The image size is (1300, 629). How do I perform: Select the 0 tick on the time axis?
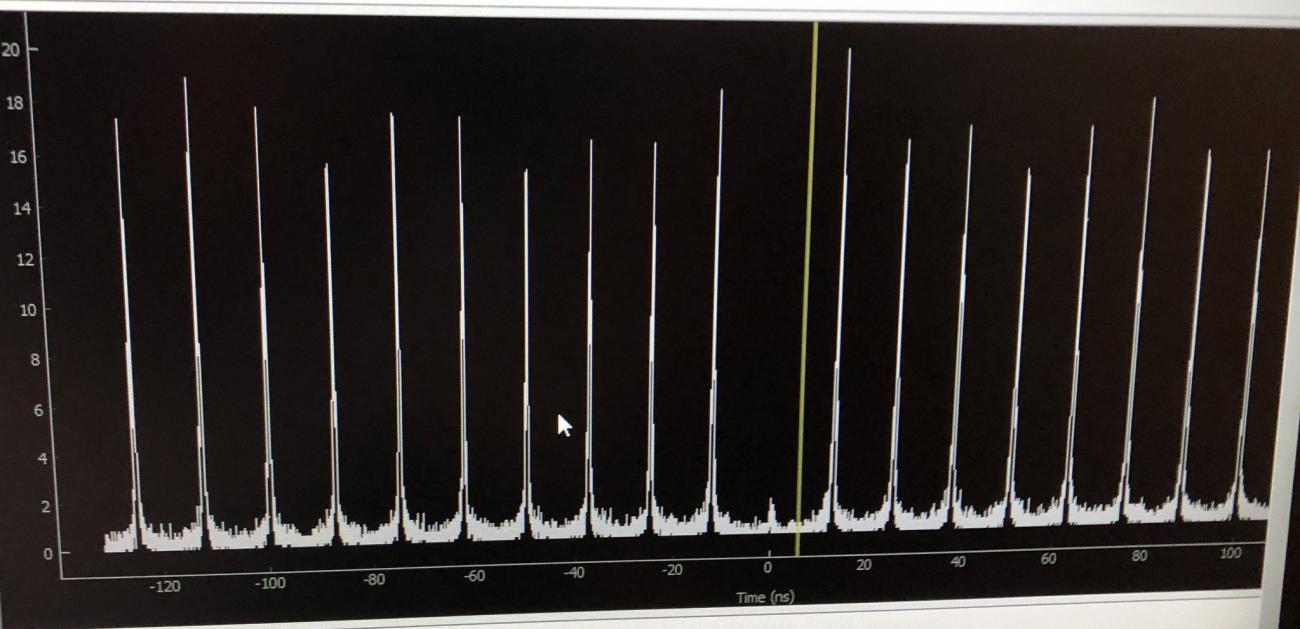[x=768, y=568]
